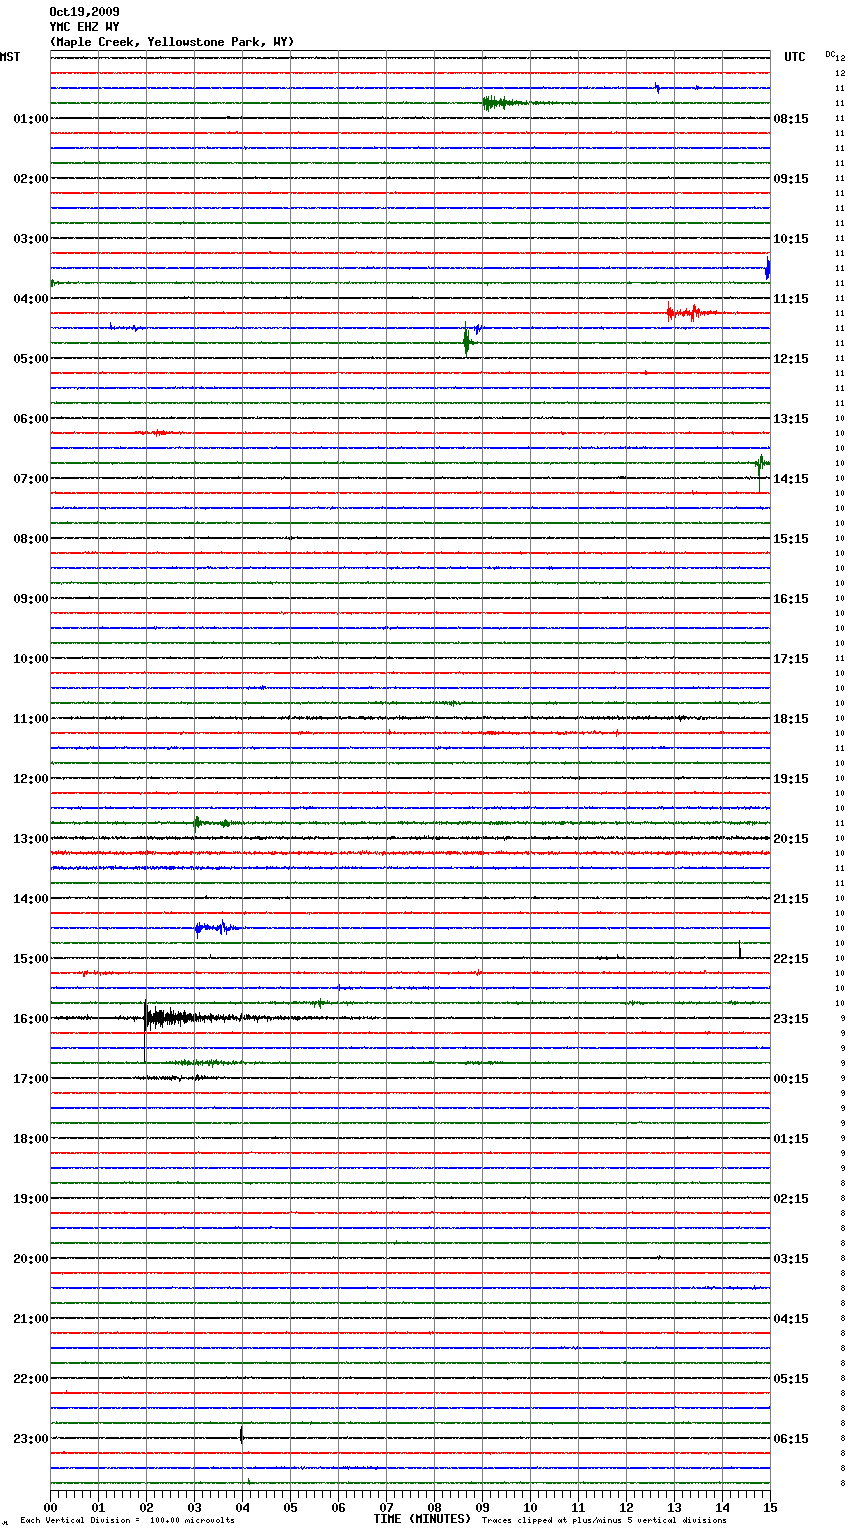
Task: Click the 11:15 UTC time label
Action: click(791, 299)
